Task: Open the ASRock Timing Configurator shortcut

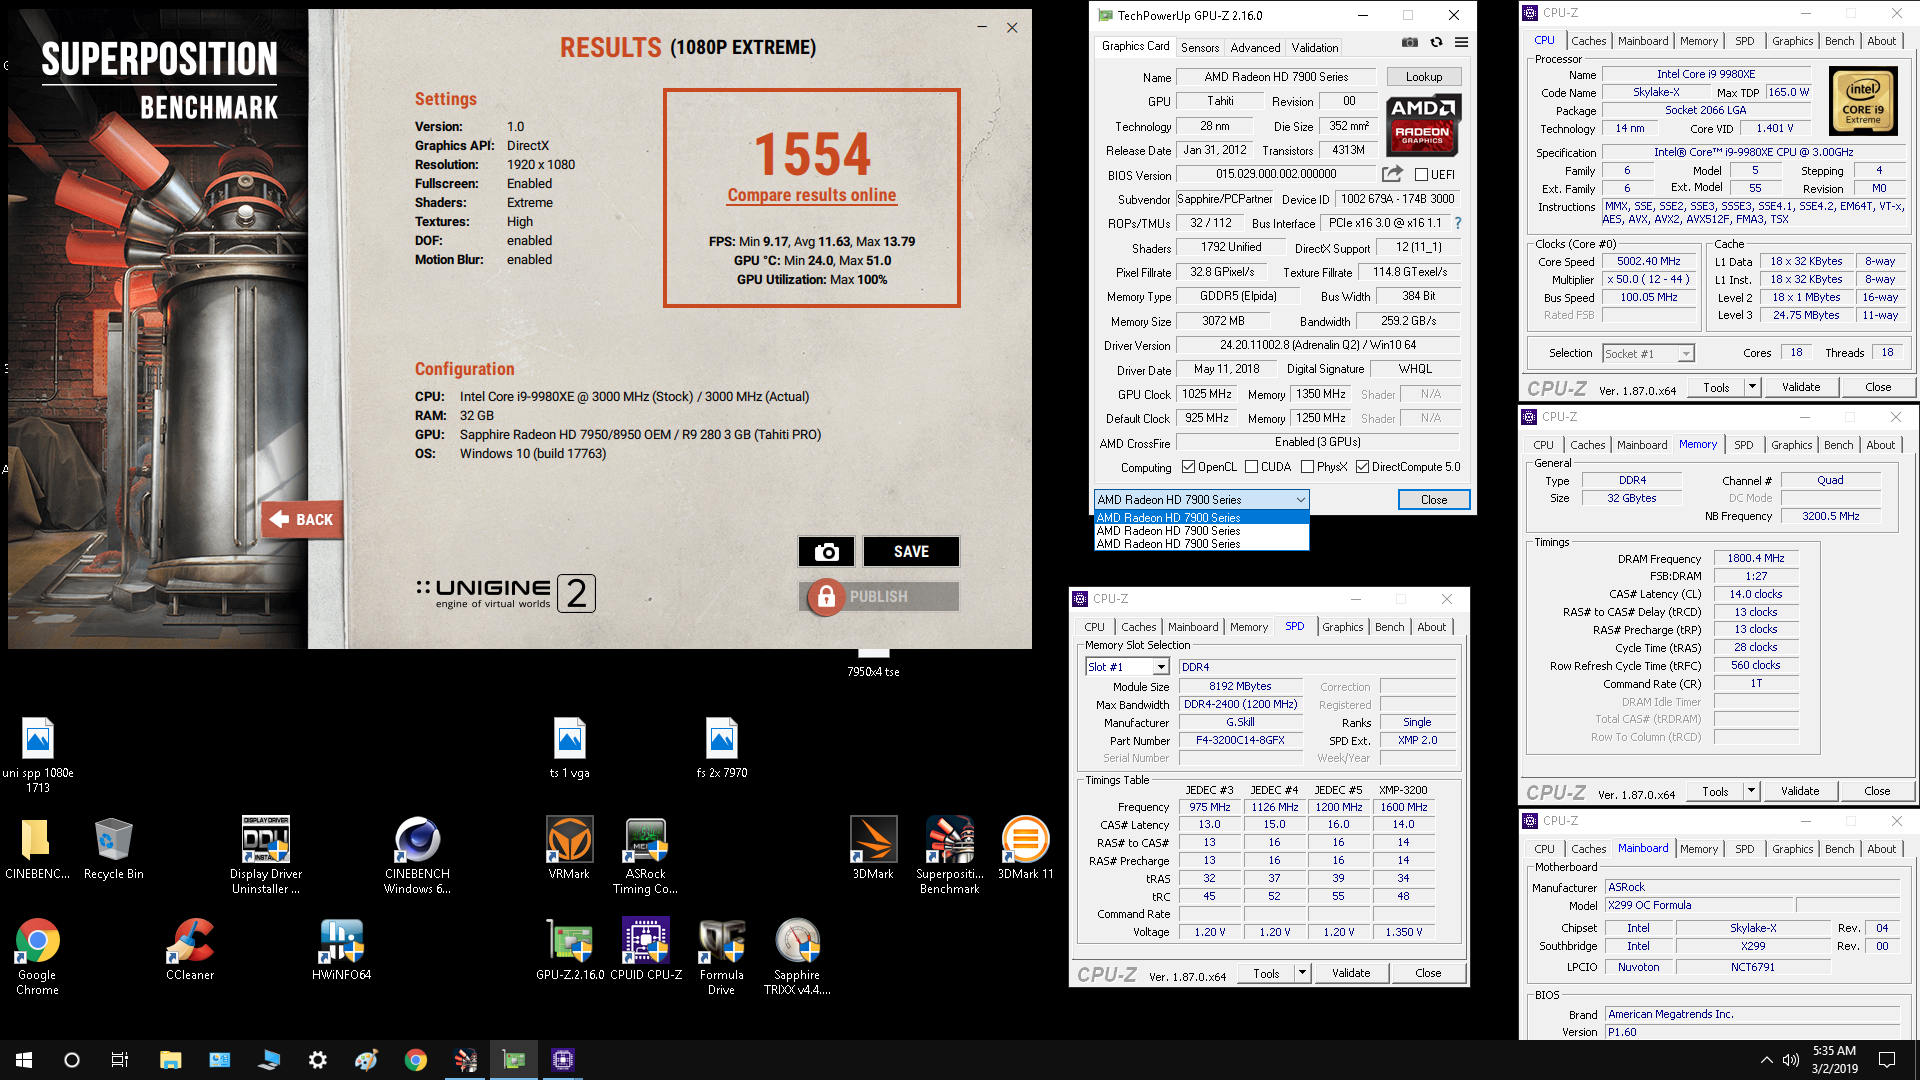Action: 645,855
